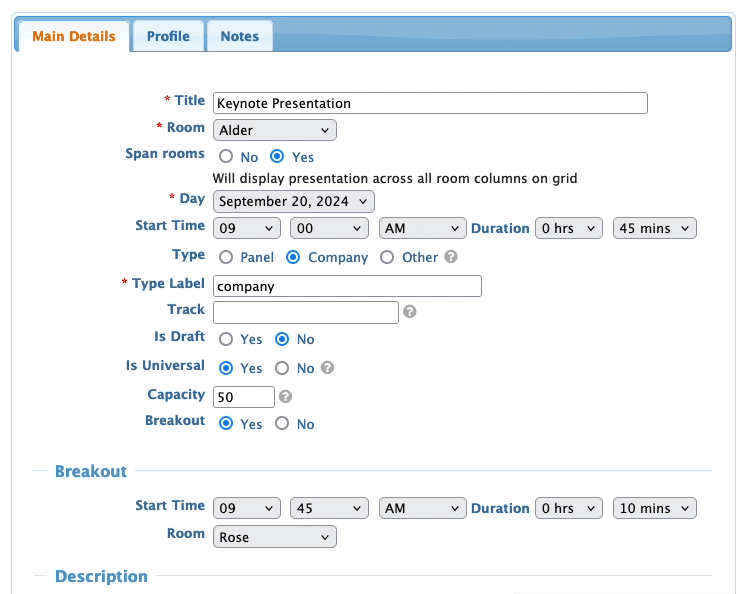
Task: Open the Notes tab
Action: click(240, 36)
